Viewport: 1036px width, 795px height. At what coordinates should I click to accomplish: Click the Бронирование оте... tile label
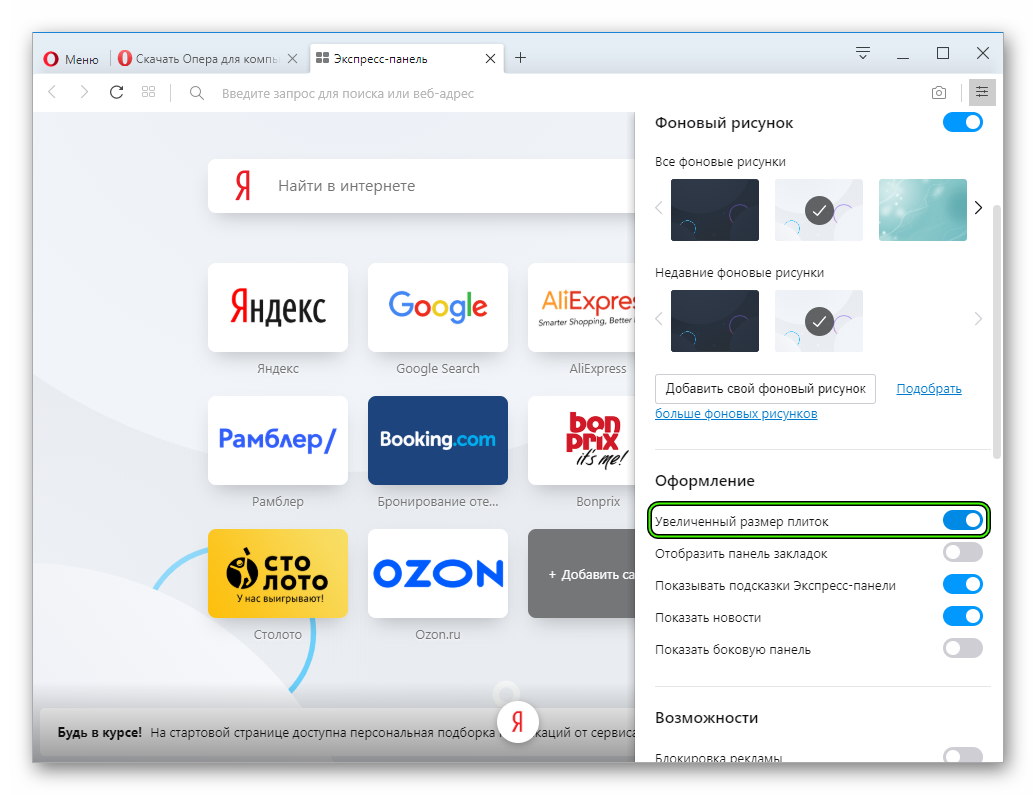point(437,502)
